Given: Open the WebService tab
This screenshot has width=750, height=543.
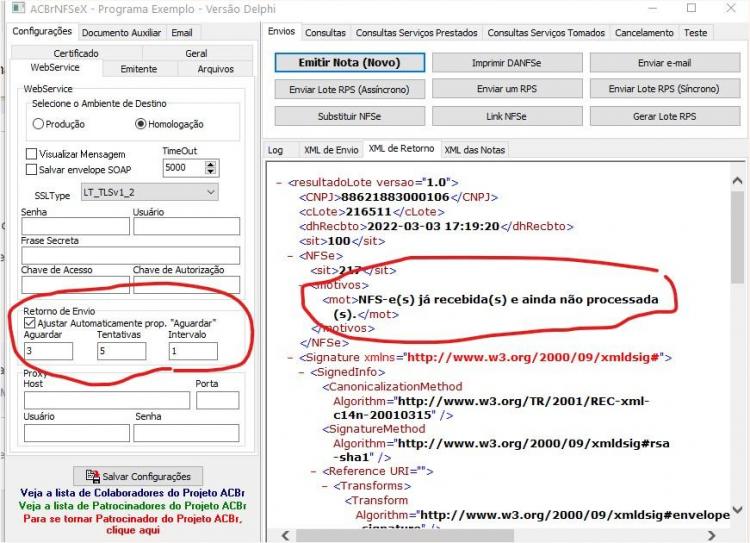Looking at the screenshot, I should (55, 68).
